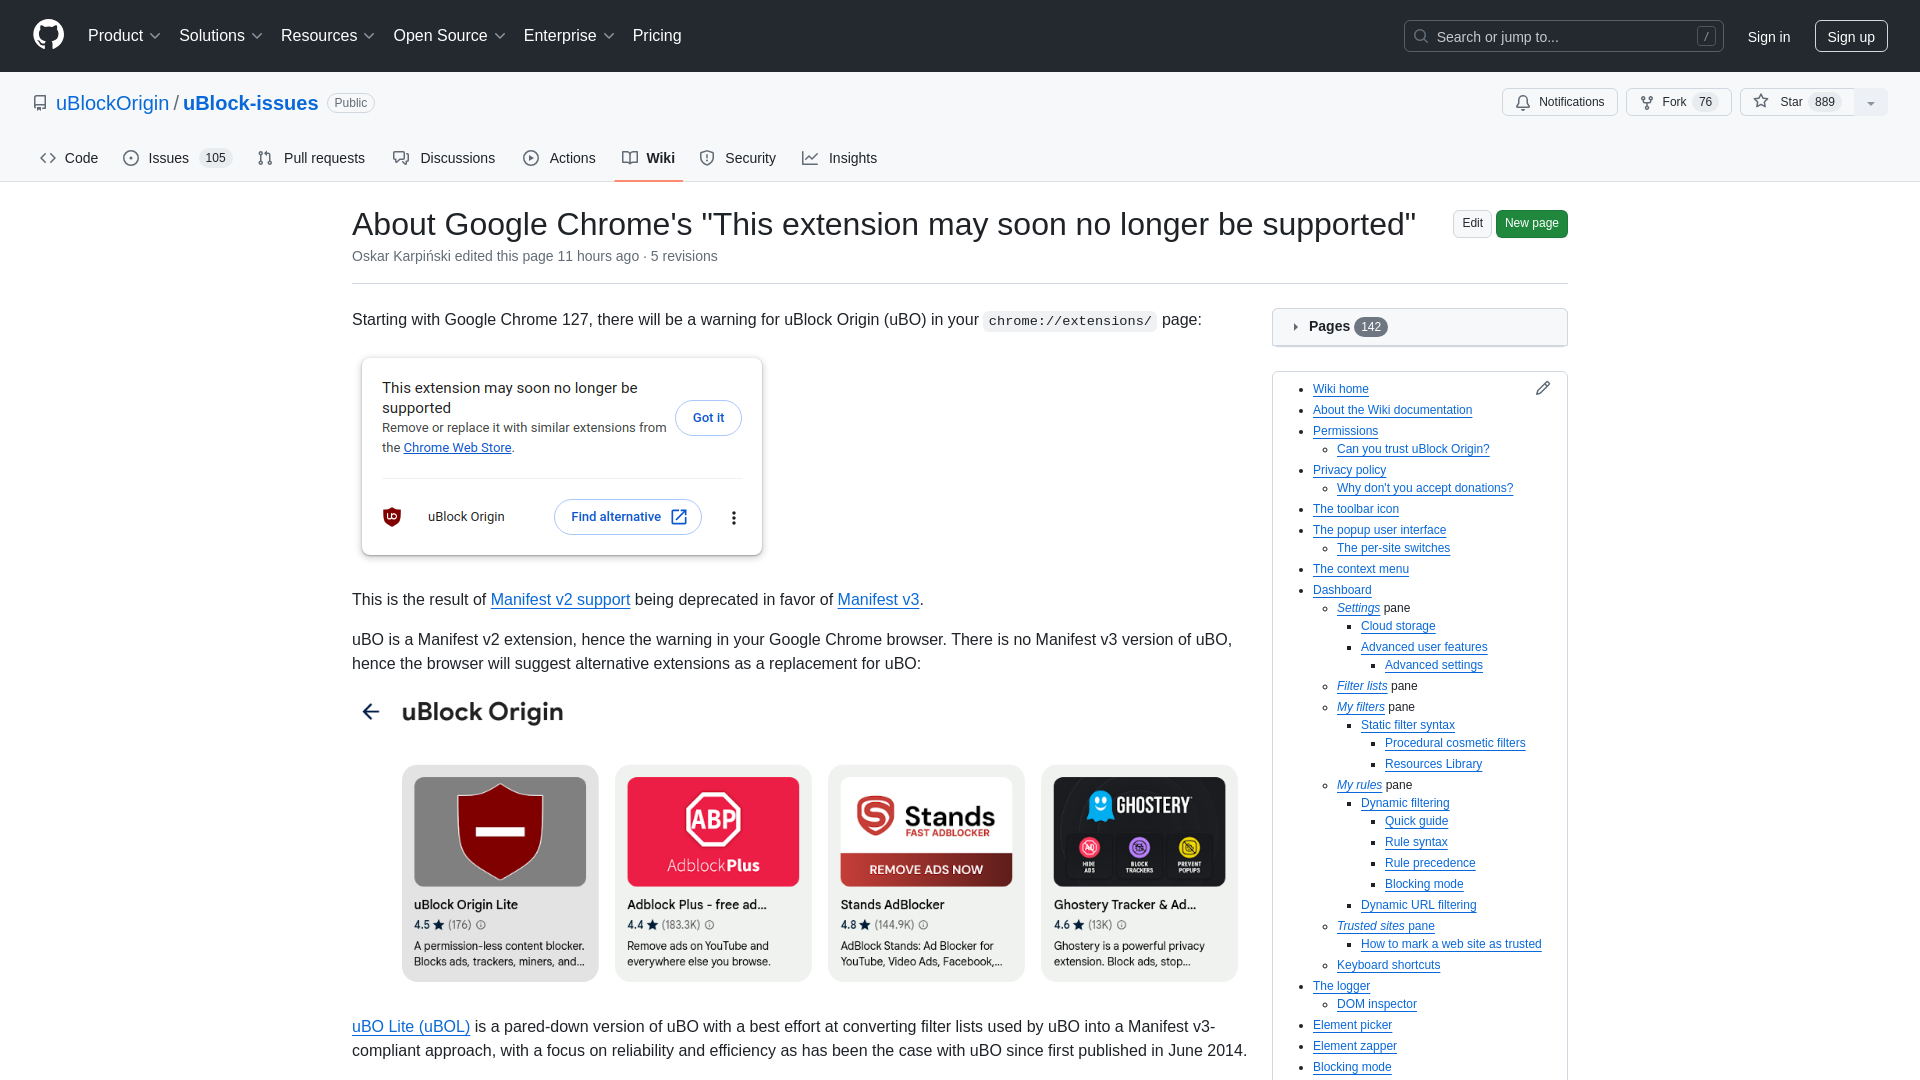
Task: Click the uBlock Origin shield icon in extension card
Action: click(392, 516)
